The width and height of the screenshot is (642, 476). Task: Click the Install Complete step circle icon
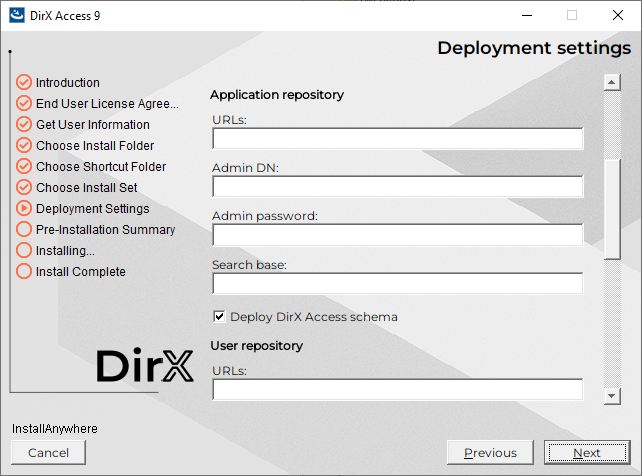pyautogui.click(x=24, y=272)
